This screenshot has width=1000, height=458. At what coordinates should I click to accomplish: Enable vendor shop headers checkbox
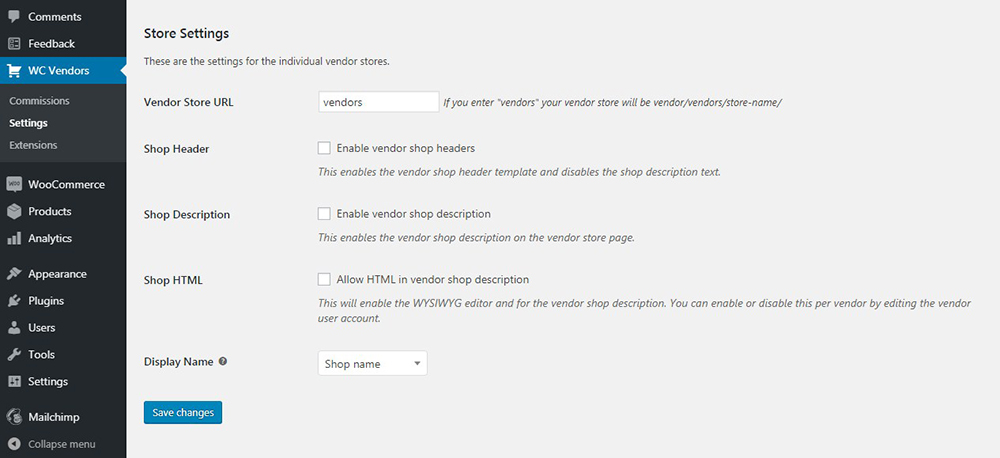[x=324, y=148]
